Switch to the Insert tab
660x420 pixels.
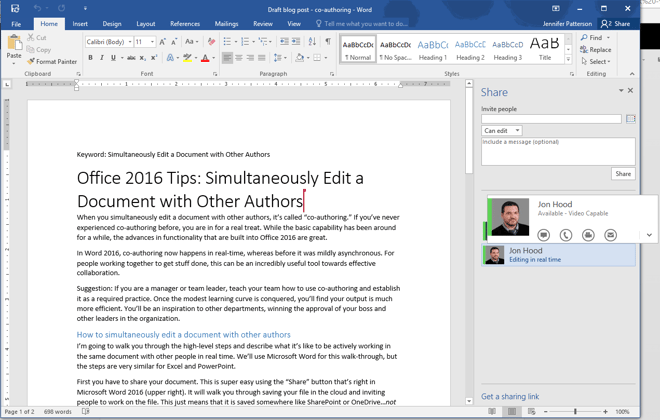pos(80,24)
